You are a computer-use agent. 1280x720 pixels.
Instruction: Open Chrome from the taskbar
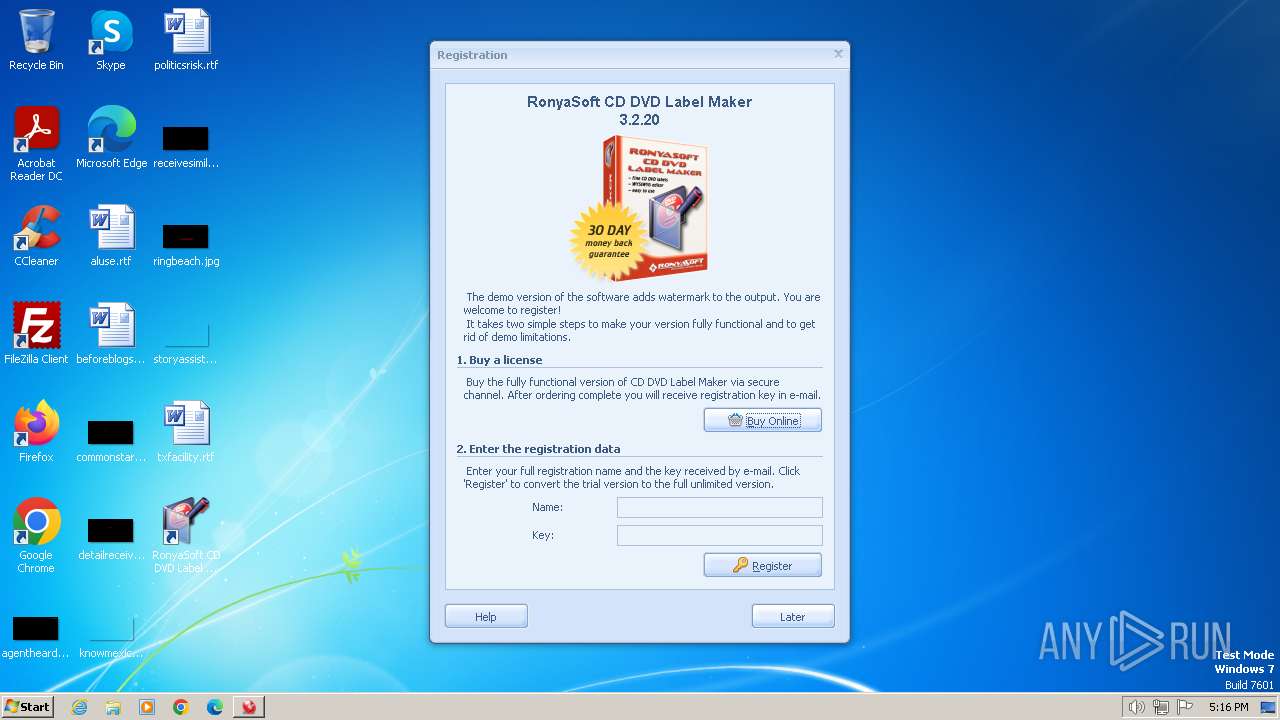[x=181, y=707]
